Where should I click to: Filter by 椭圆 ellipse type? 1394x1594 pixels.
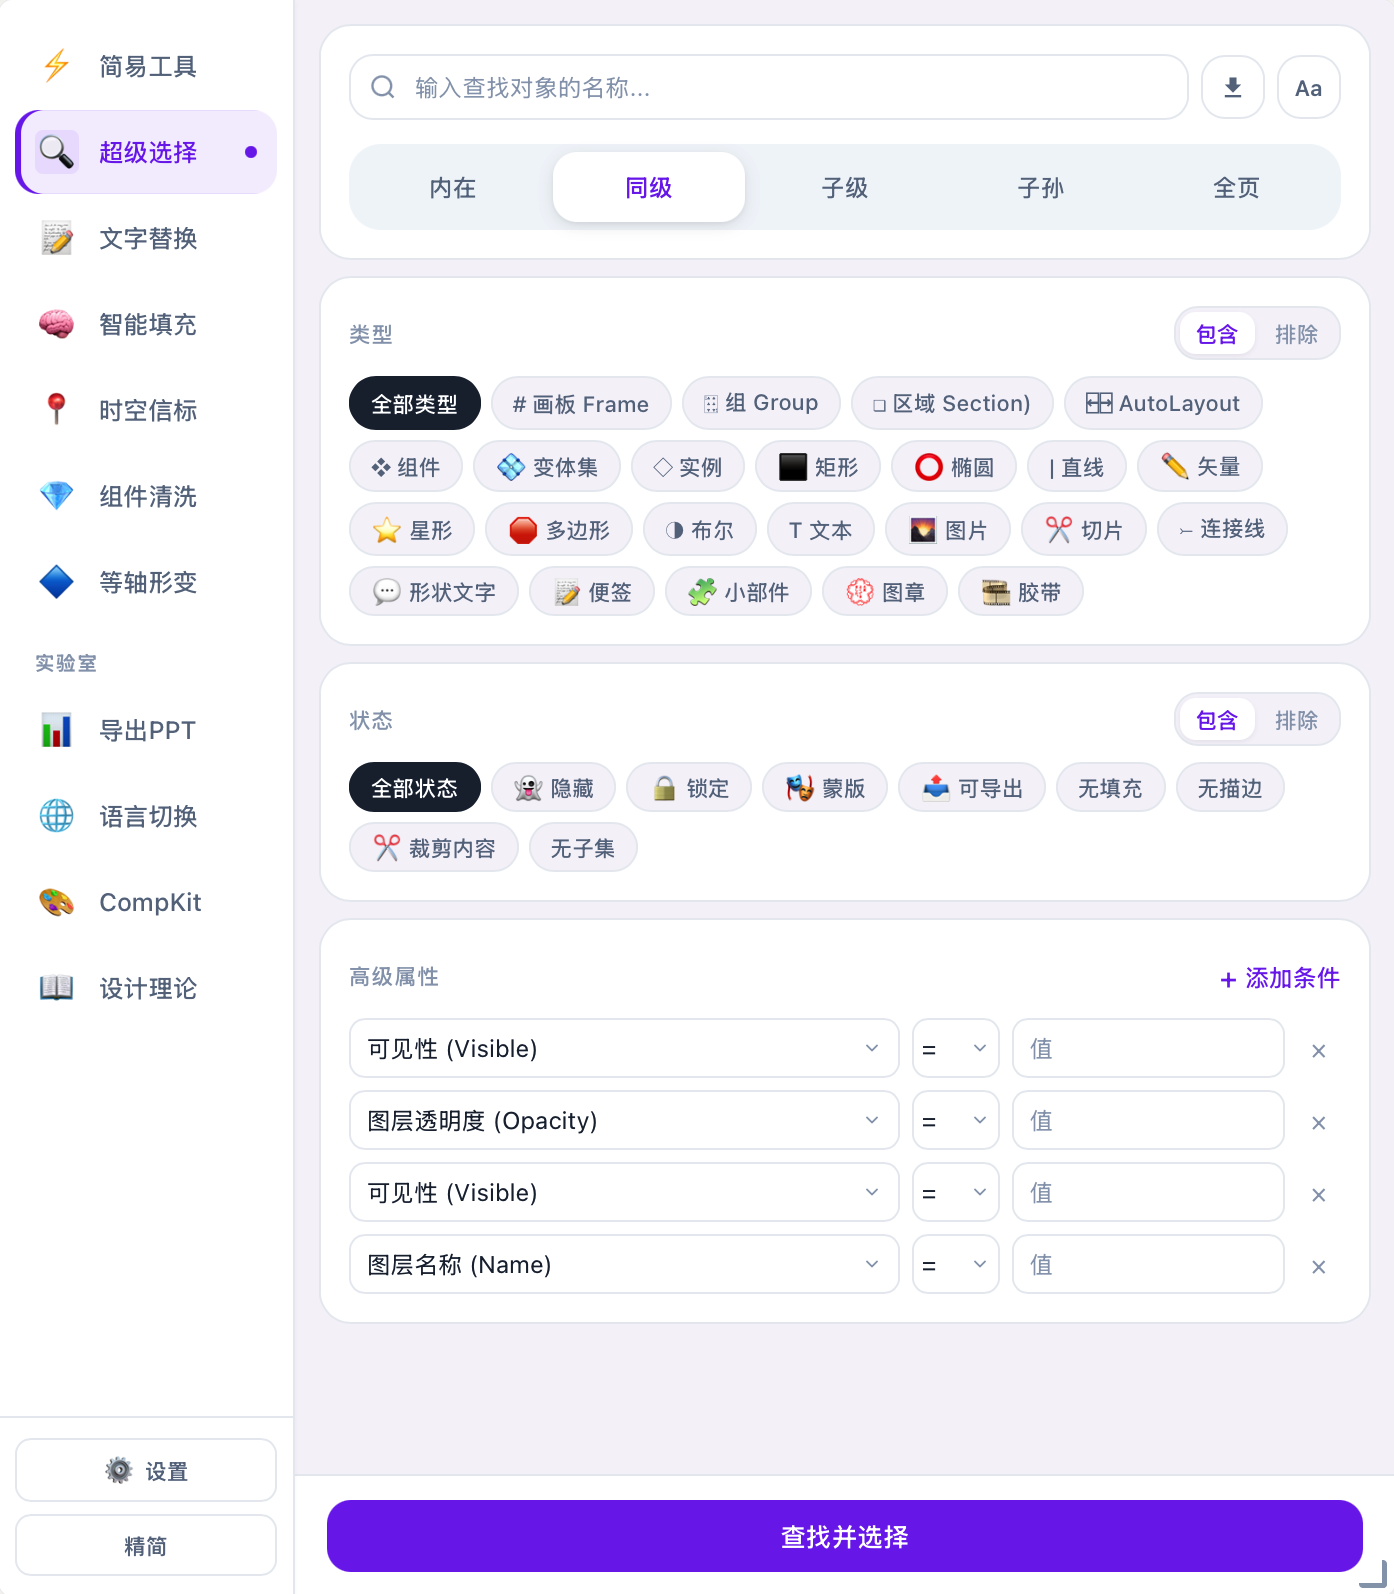(x=954, y=467)
